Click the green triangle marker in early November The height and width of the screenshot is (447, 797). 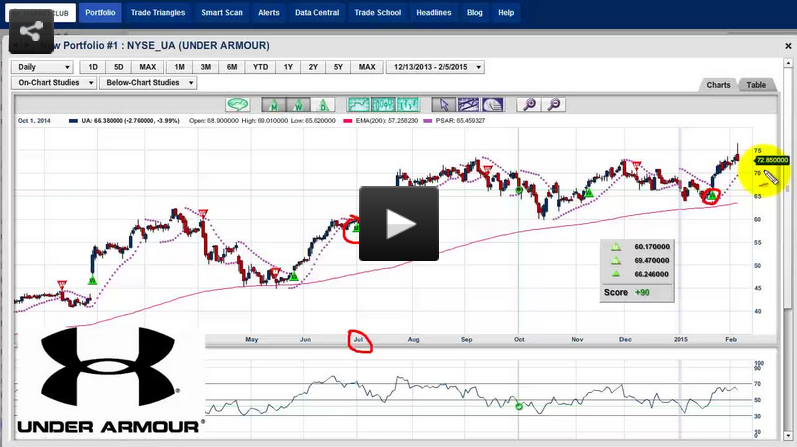[x=589, y=193]
